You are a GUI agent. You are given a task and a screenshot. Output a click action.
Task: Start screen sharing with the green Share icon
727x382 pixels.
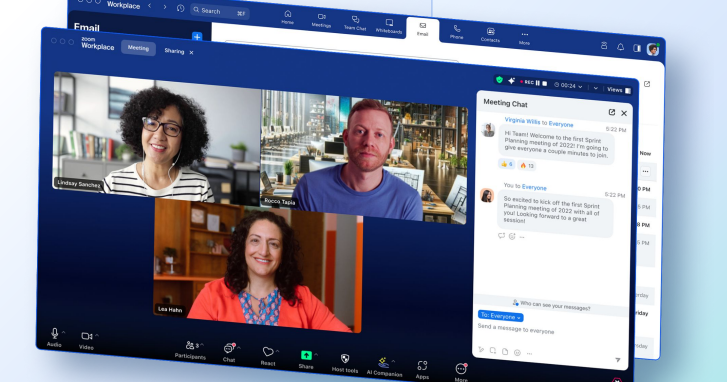point(306,355)
